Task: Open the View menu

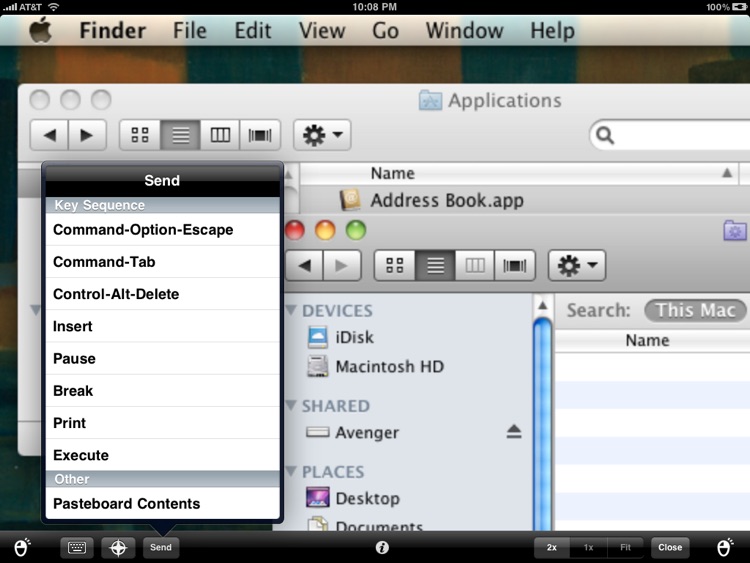Action: point(322,31)
